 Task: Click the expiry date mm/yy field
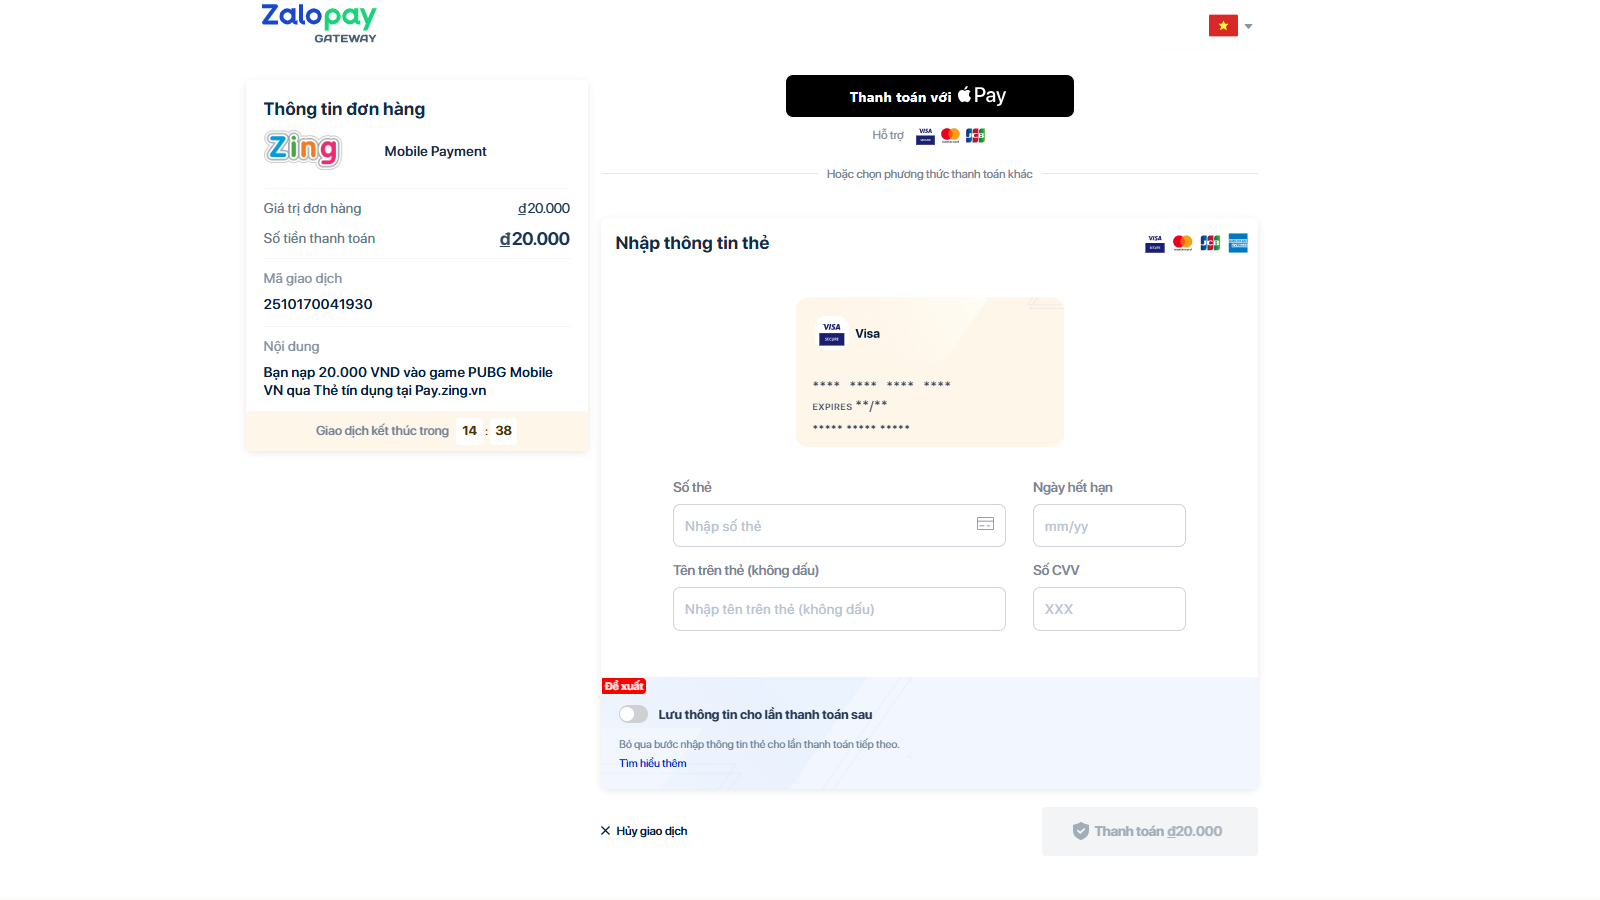[x=1108, y=526]
